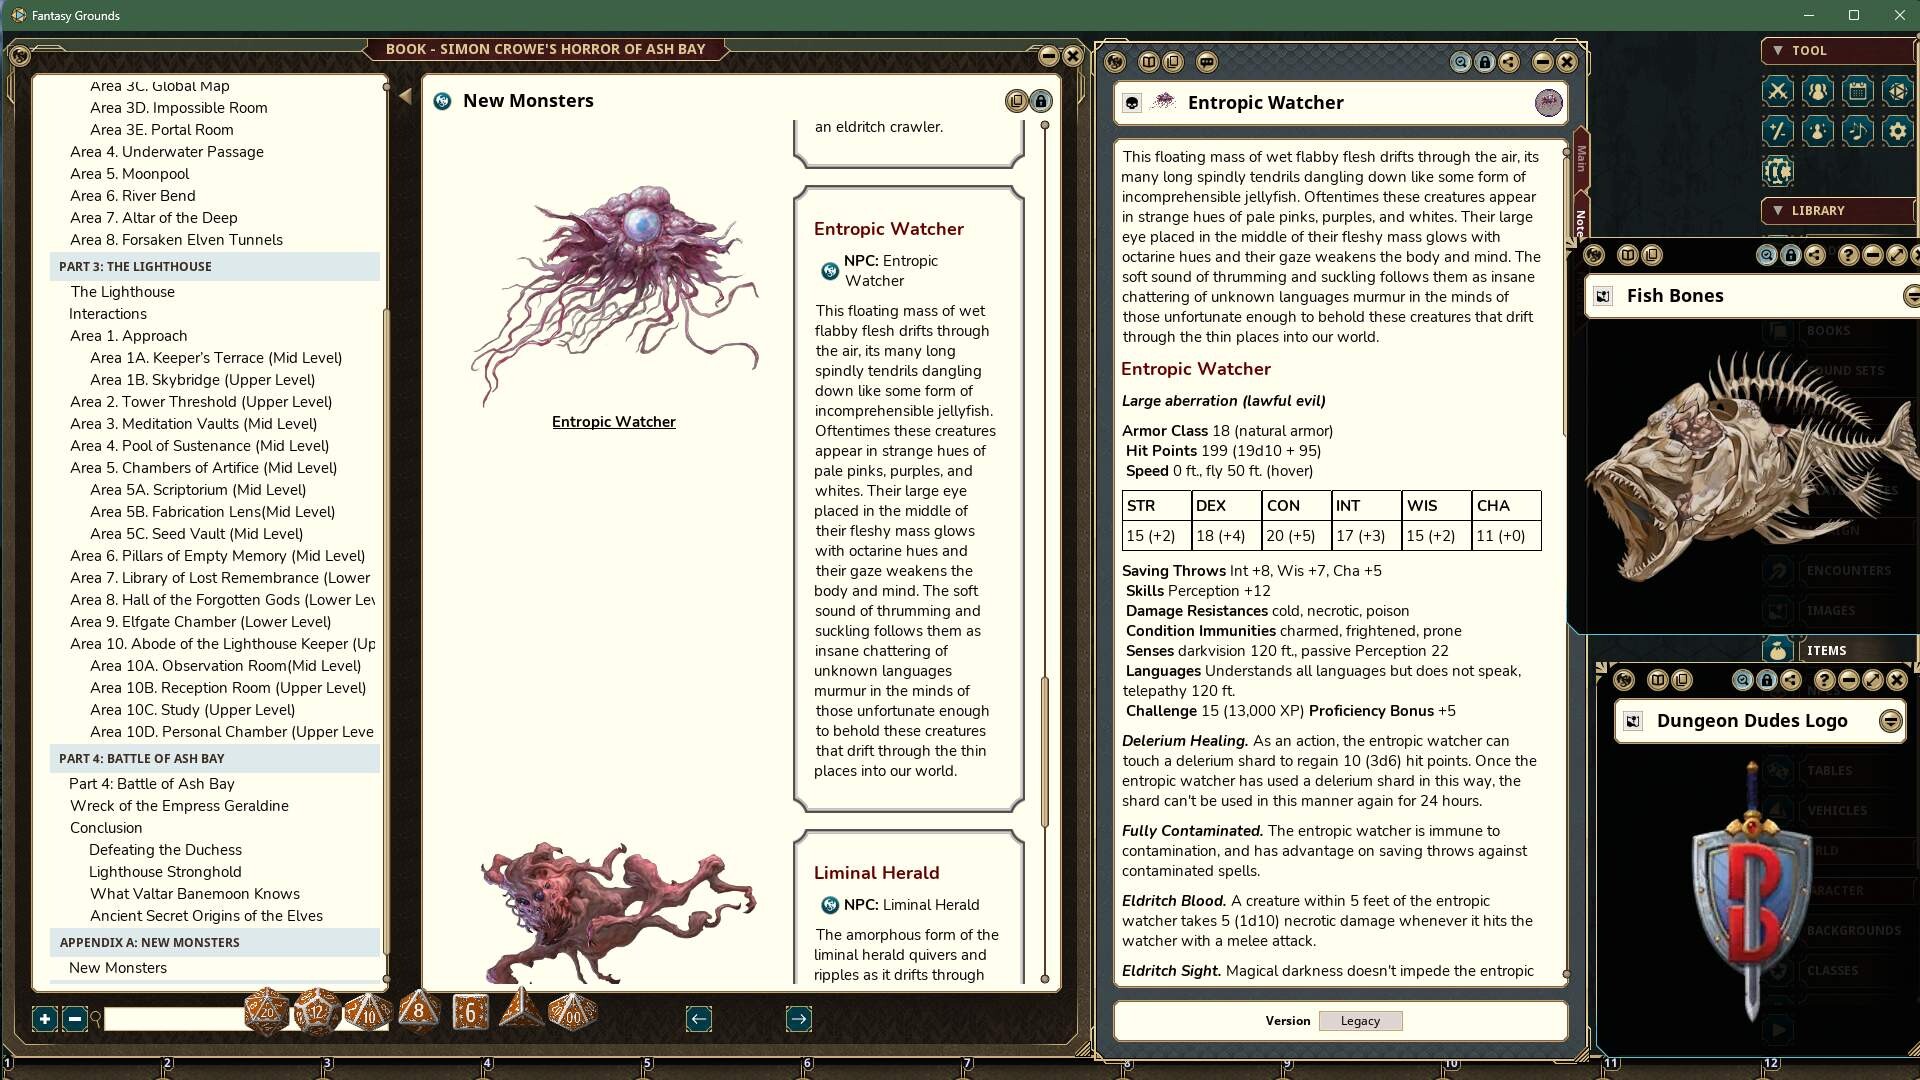Lock the Fish Bones window
The width and height of the screenshot is (1920, 1080).
(x=1790, y=255)
